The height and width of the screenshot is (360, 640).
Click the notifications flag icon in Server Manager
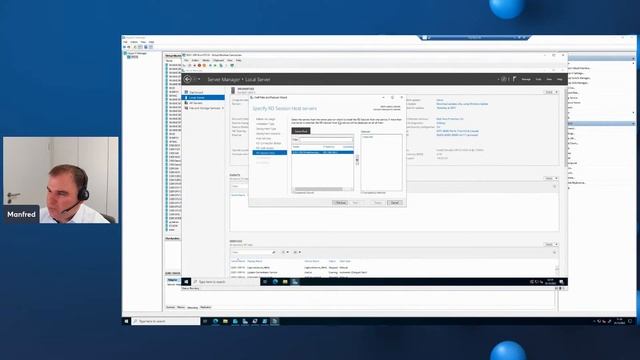click(x=515, y=79)
